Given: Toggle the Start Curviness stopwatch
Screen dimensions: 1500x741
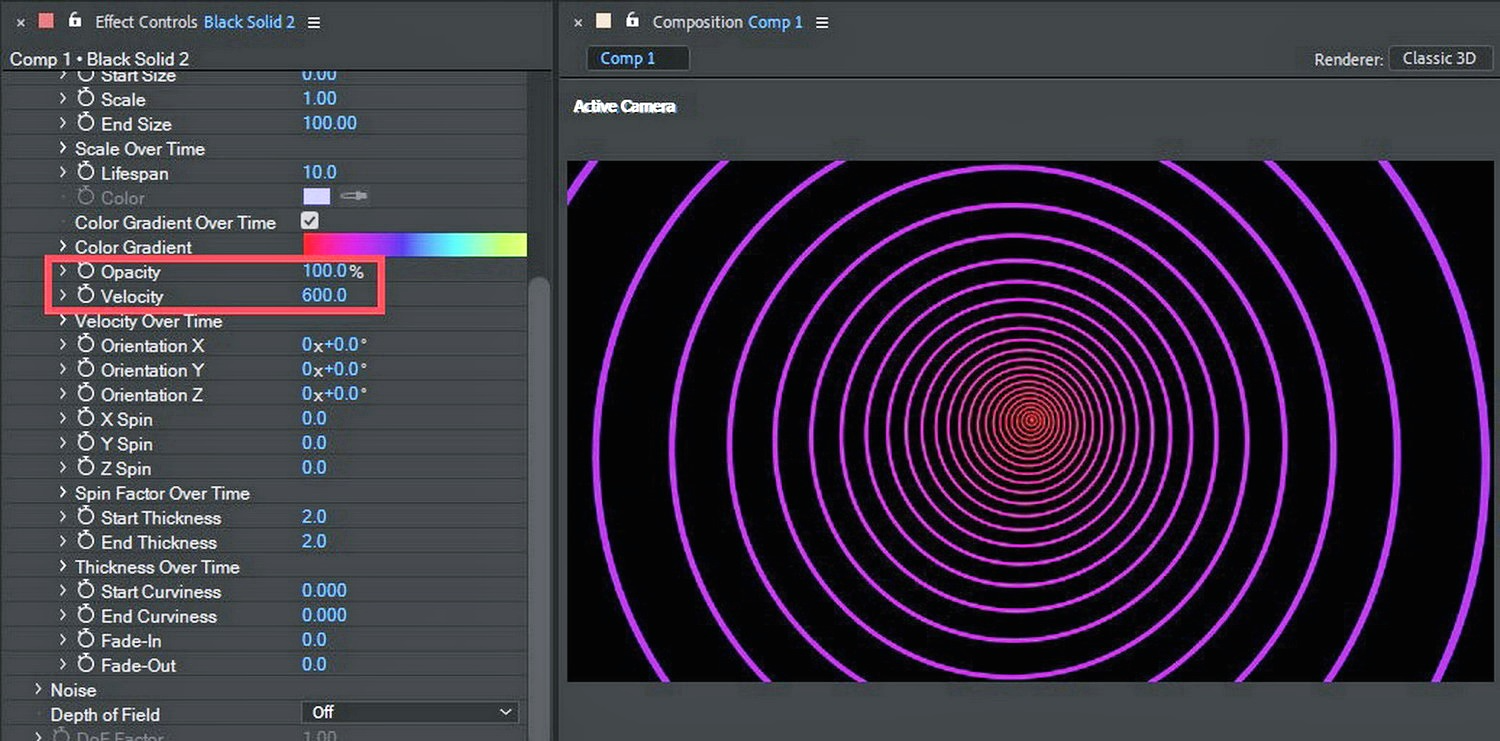Looking at the screenshot, I should [86, 591].
